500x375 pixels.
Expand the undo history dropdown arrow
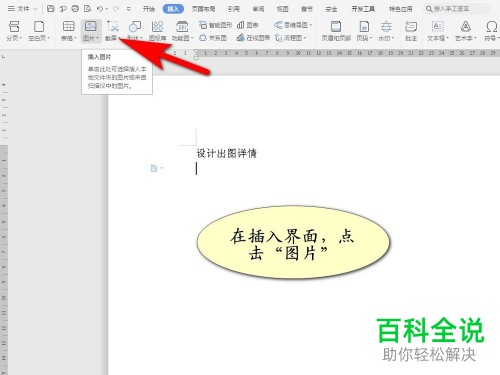pos(107,9)
